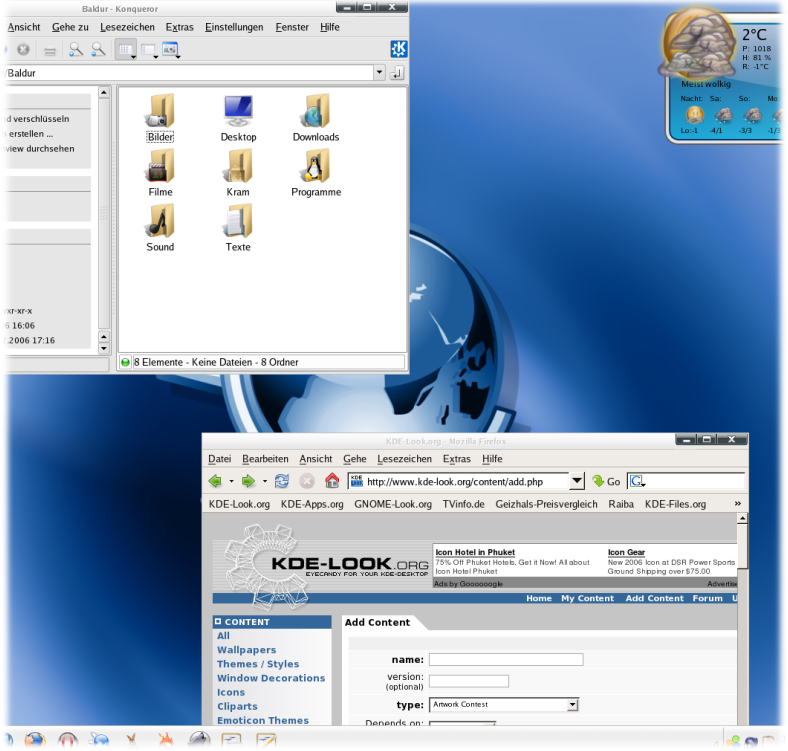
Task: Click the version optional input field
Action: pyautogui.click(x=468, y=681)
